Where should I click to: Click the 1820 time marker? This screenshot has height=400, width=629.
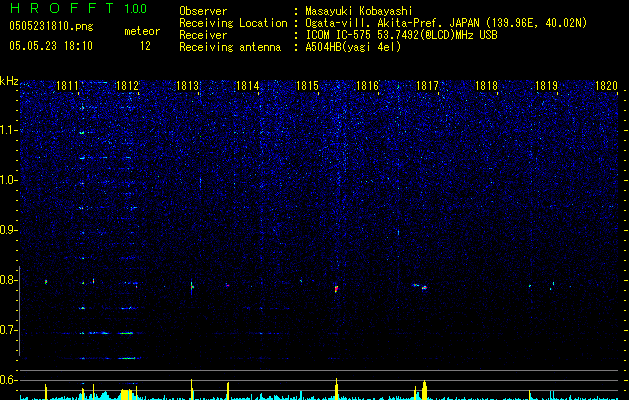[x=606, y=85]
